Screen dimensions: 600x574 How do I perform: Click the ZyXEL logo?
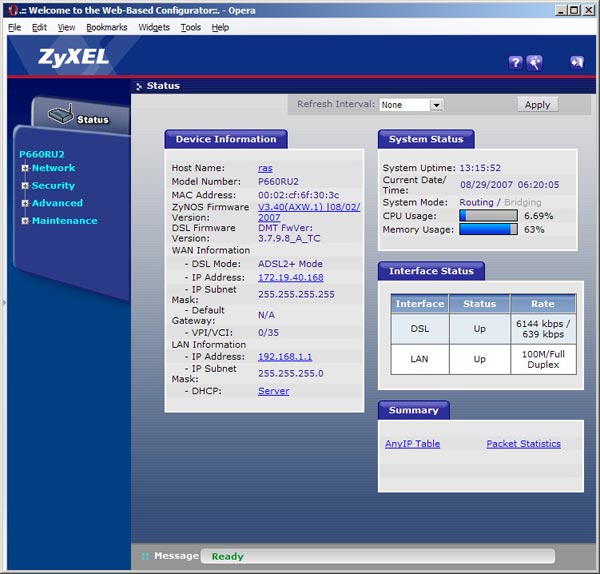click(73, 57)
